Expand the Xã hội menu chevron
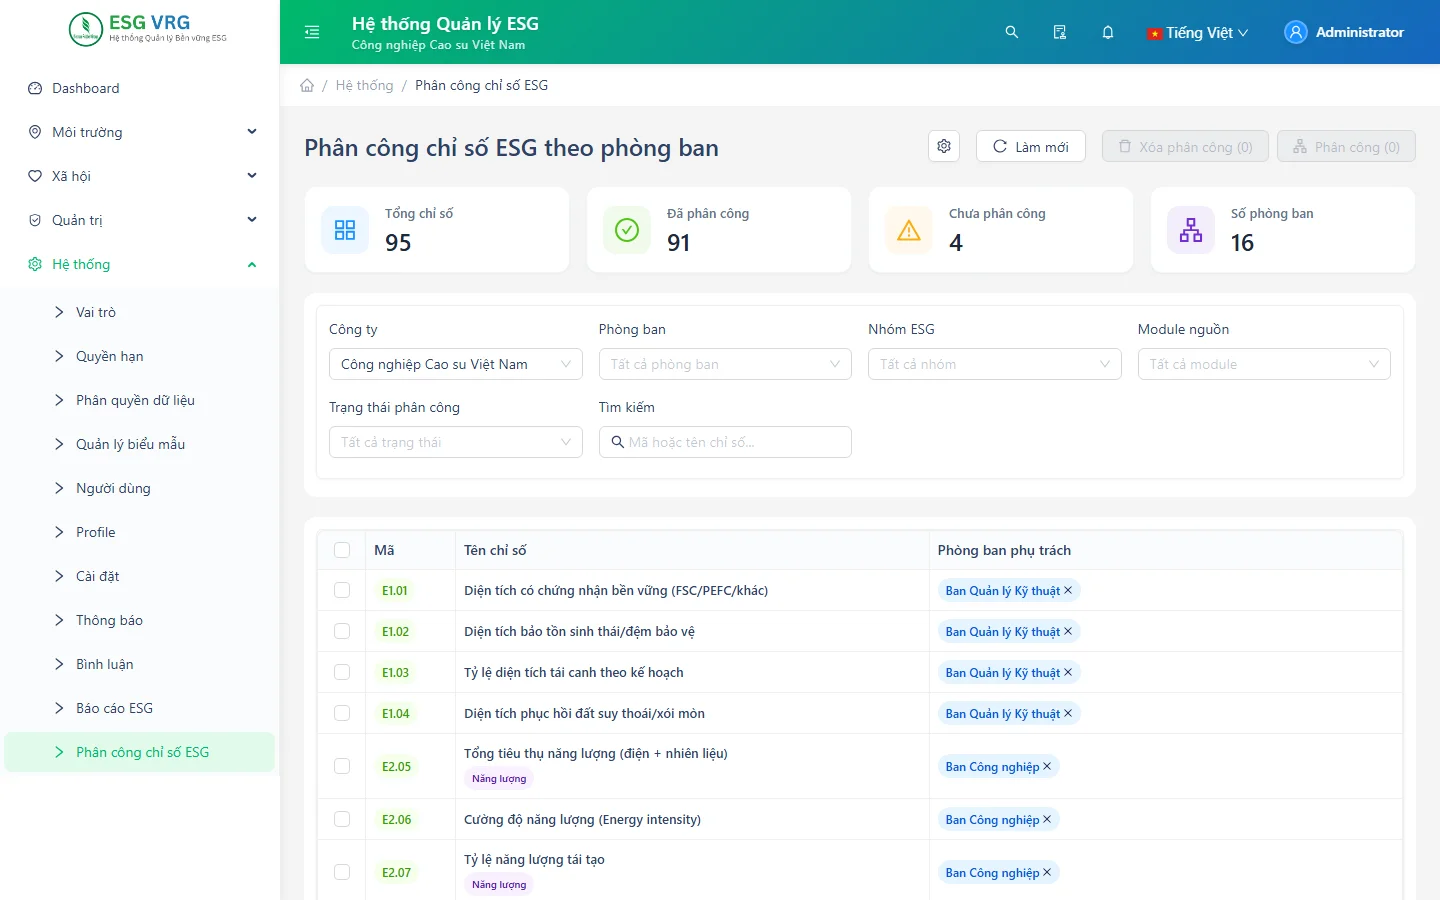1440x900 pixels. coord(252,176)
